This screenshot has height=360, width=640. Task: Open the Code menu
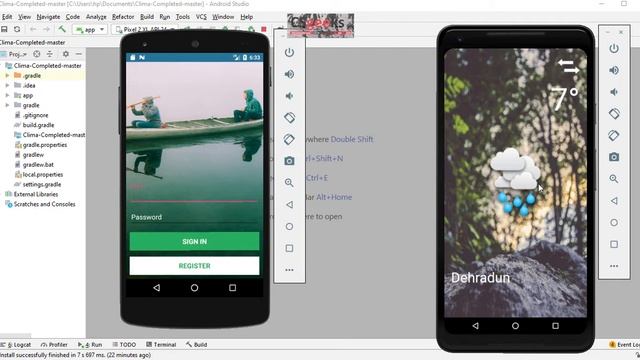[73, 17]
